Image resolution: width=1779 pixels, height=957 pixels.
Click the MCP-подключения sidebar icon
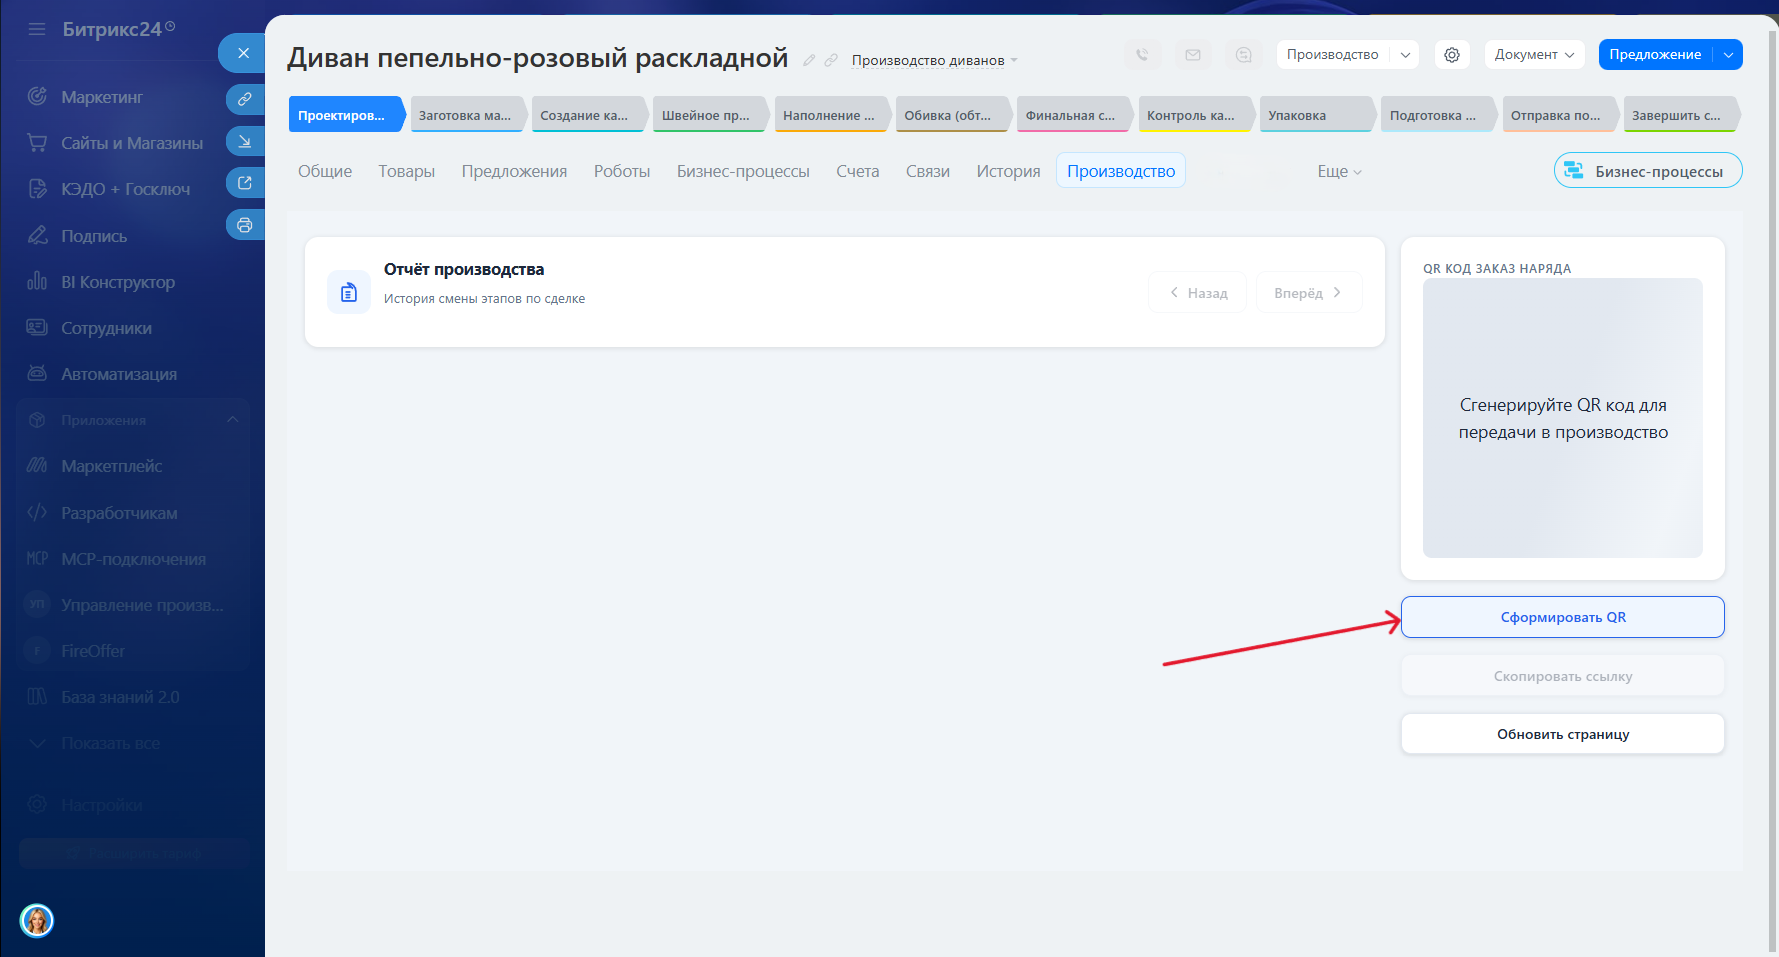tap(37, 559)
